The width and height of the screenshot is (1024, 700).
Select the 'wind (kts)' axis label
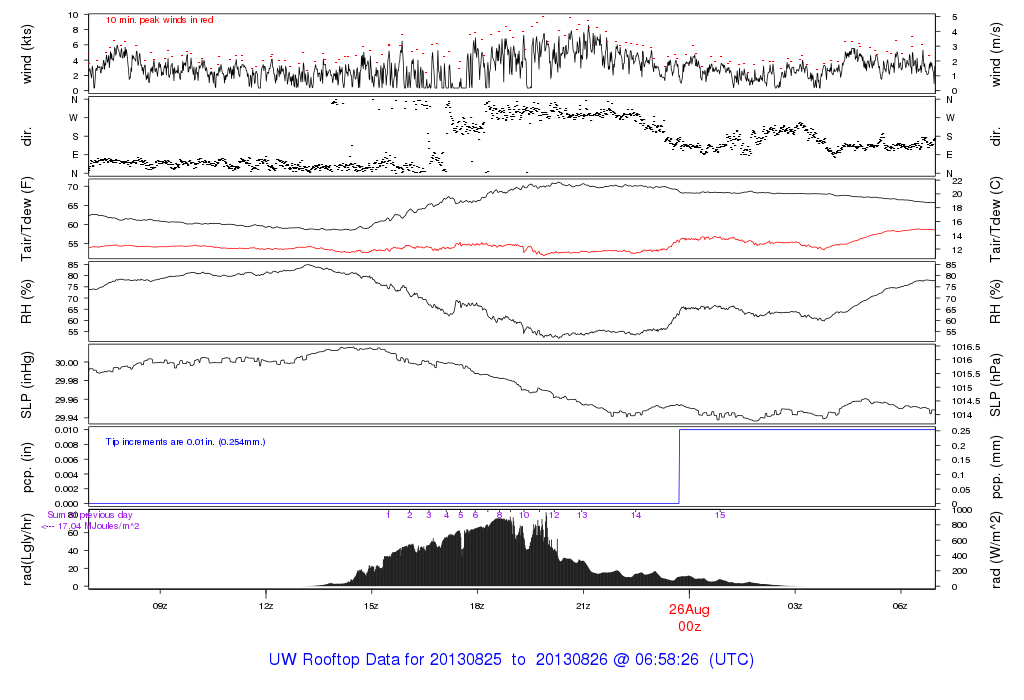pyautogui.click(x=27, y=54)
